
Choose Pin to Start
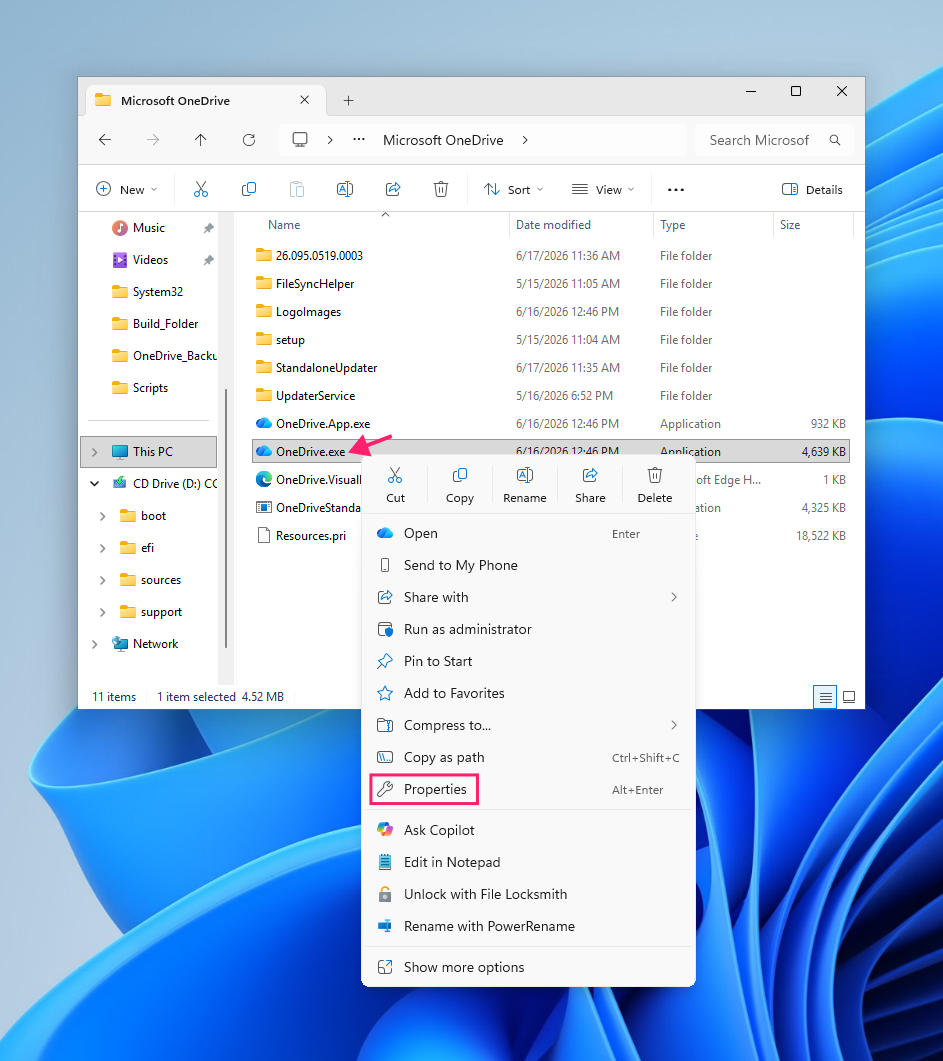pos(528,662)
